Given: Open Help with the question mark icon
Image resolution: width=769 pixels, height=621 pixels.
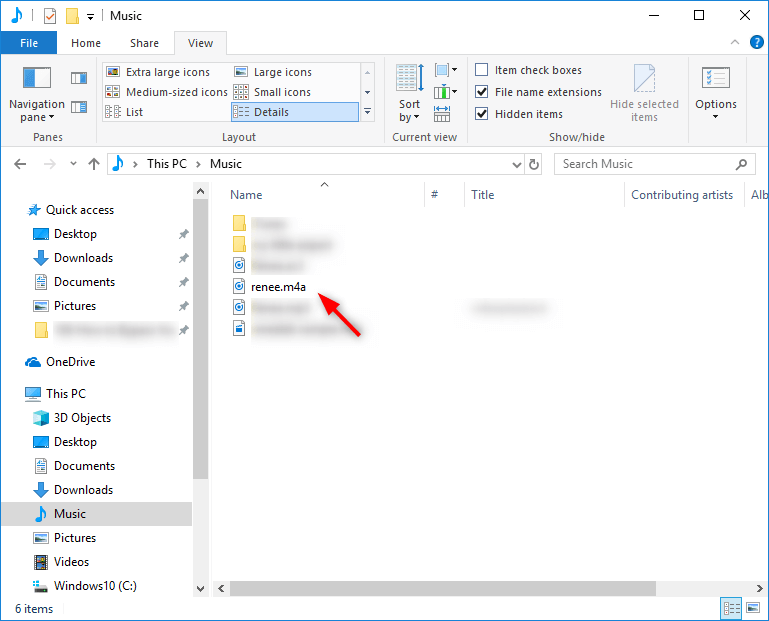Looking at the screenshot, I should (757, 42).
